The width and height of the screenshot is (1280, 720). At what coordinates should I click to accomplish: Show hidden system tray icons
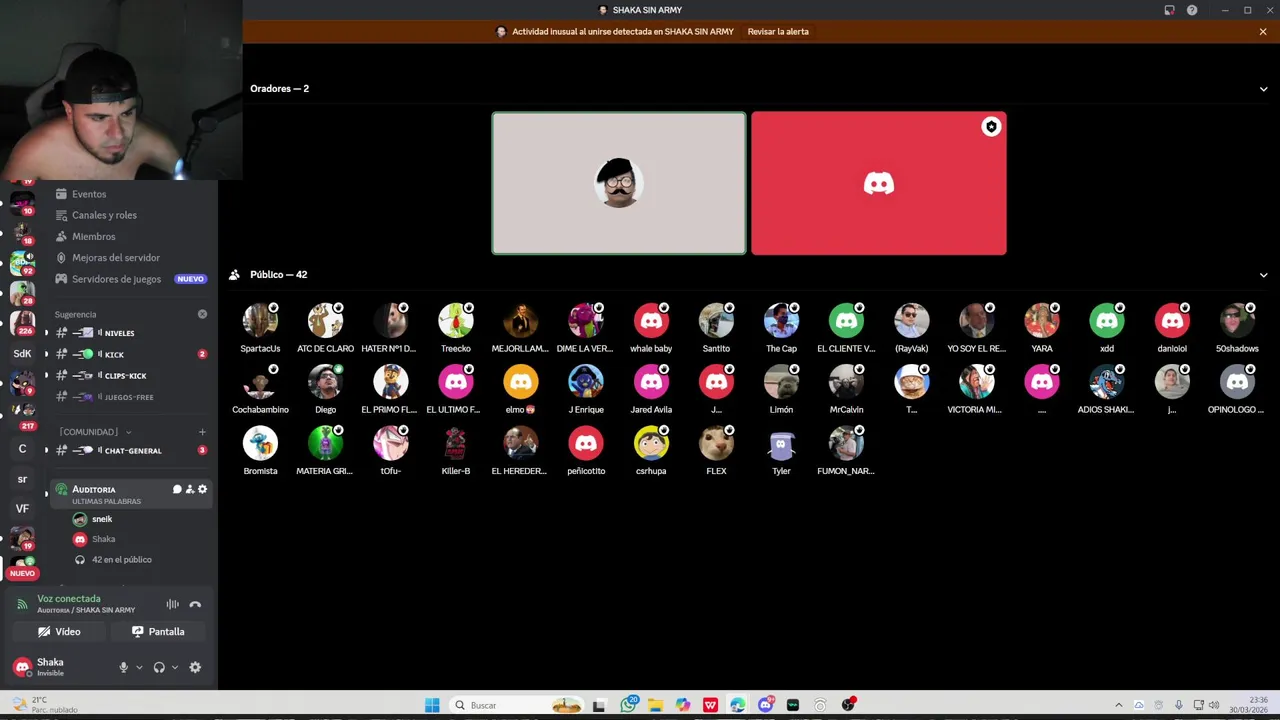click(x=1118, y=705)
